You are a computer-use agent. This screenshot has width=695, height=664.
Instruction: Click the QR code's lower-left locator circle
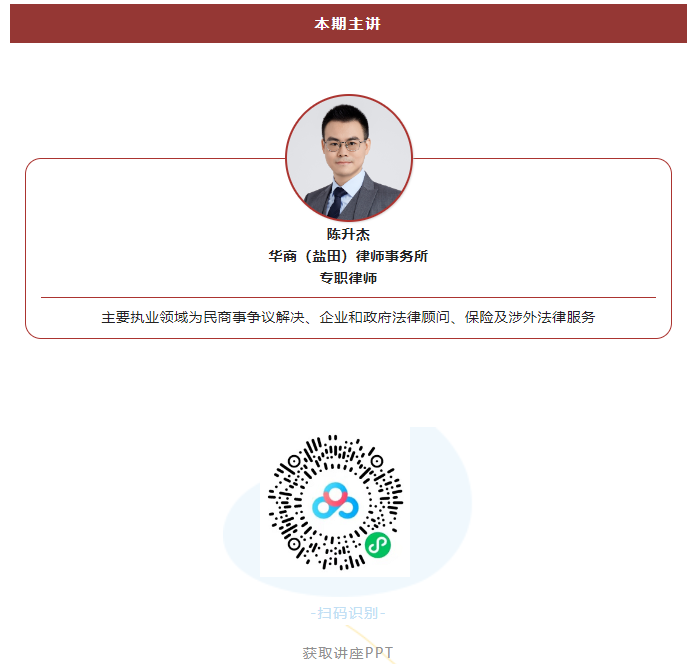point(294,544)
